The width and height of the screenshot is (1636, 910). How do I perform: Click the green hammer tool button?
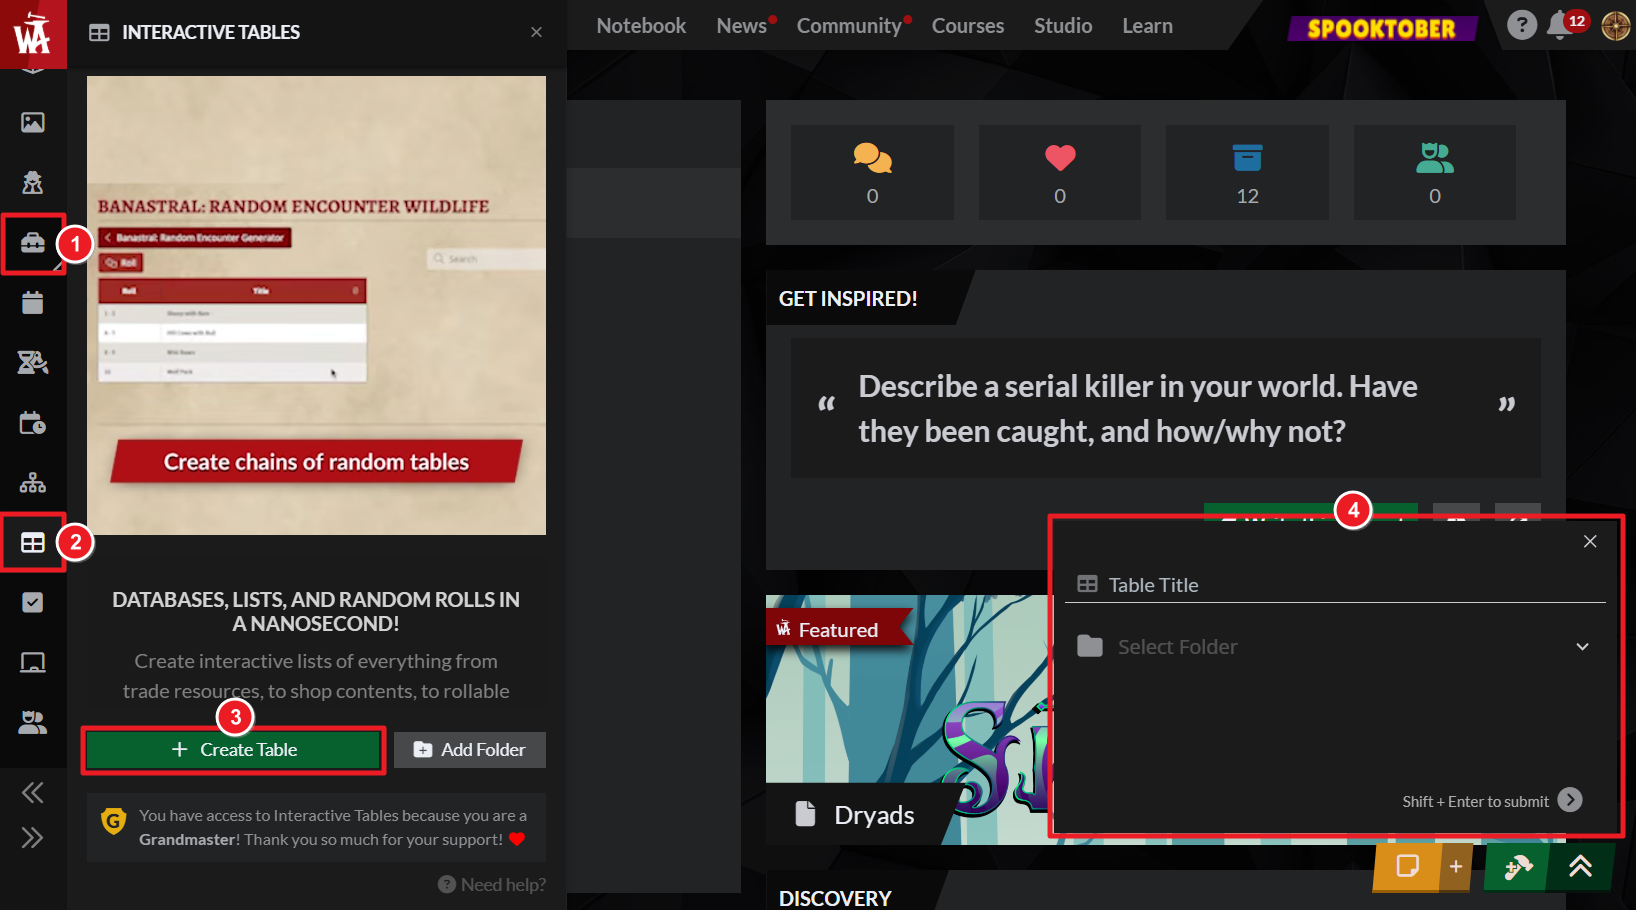[1517, 866]
